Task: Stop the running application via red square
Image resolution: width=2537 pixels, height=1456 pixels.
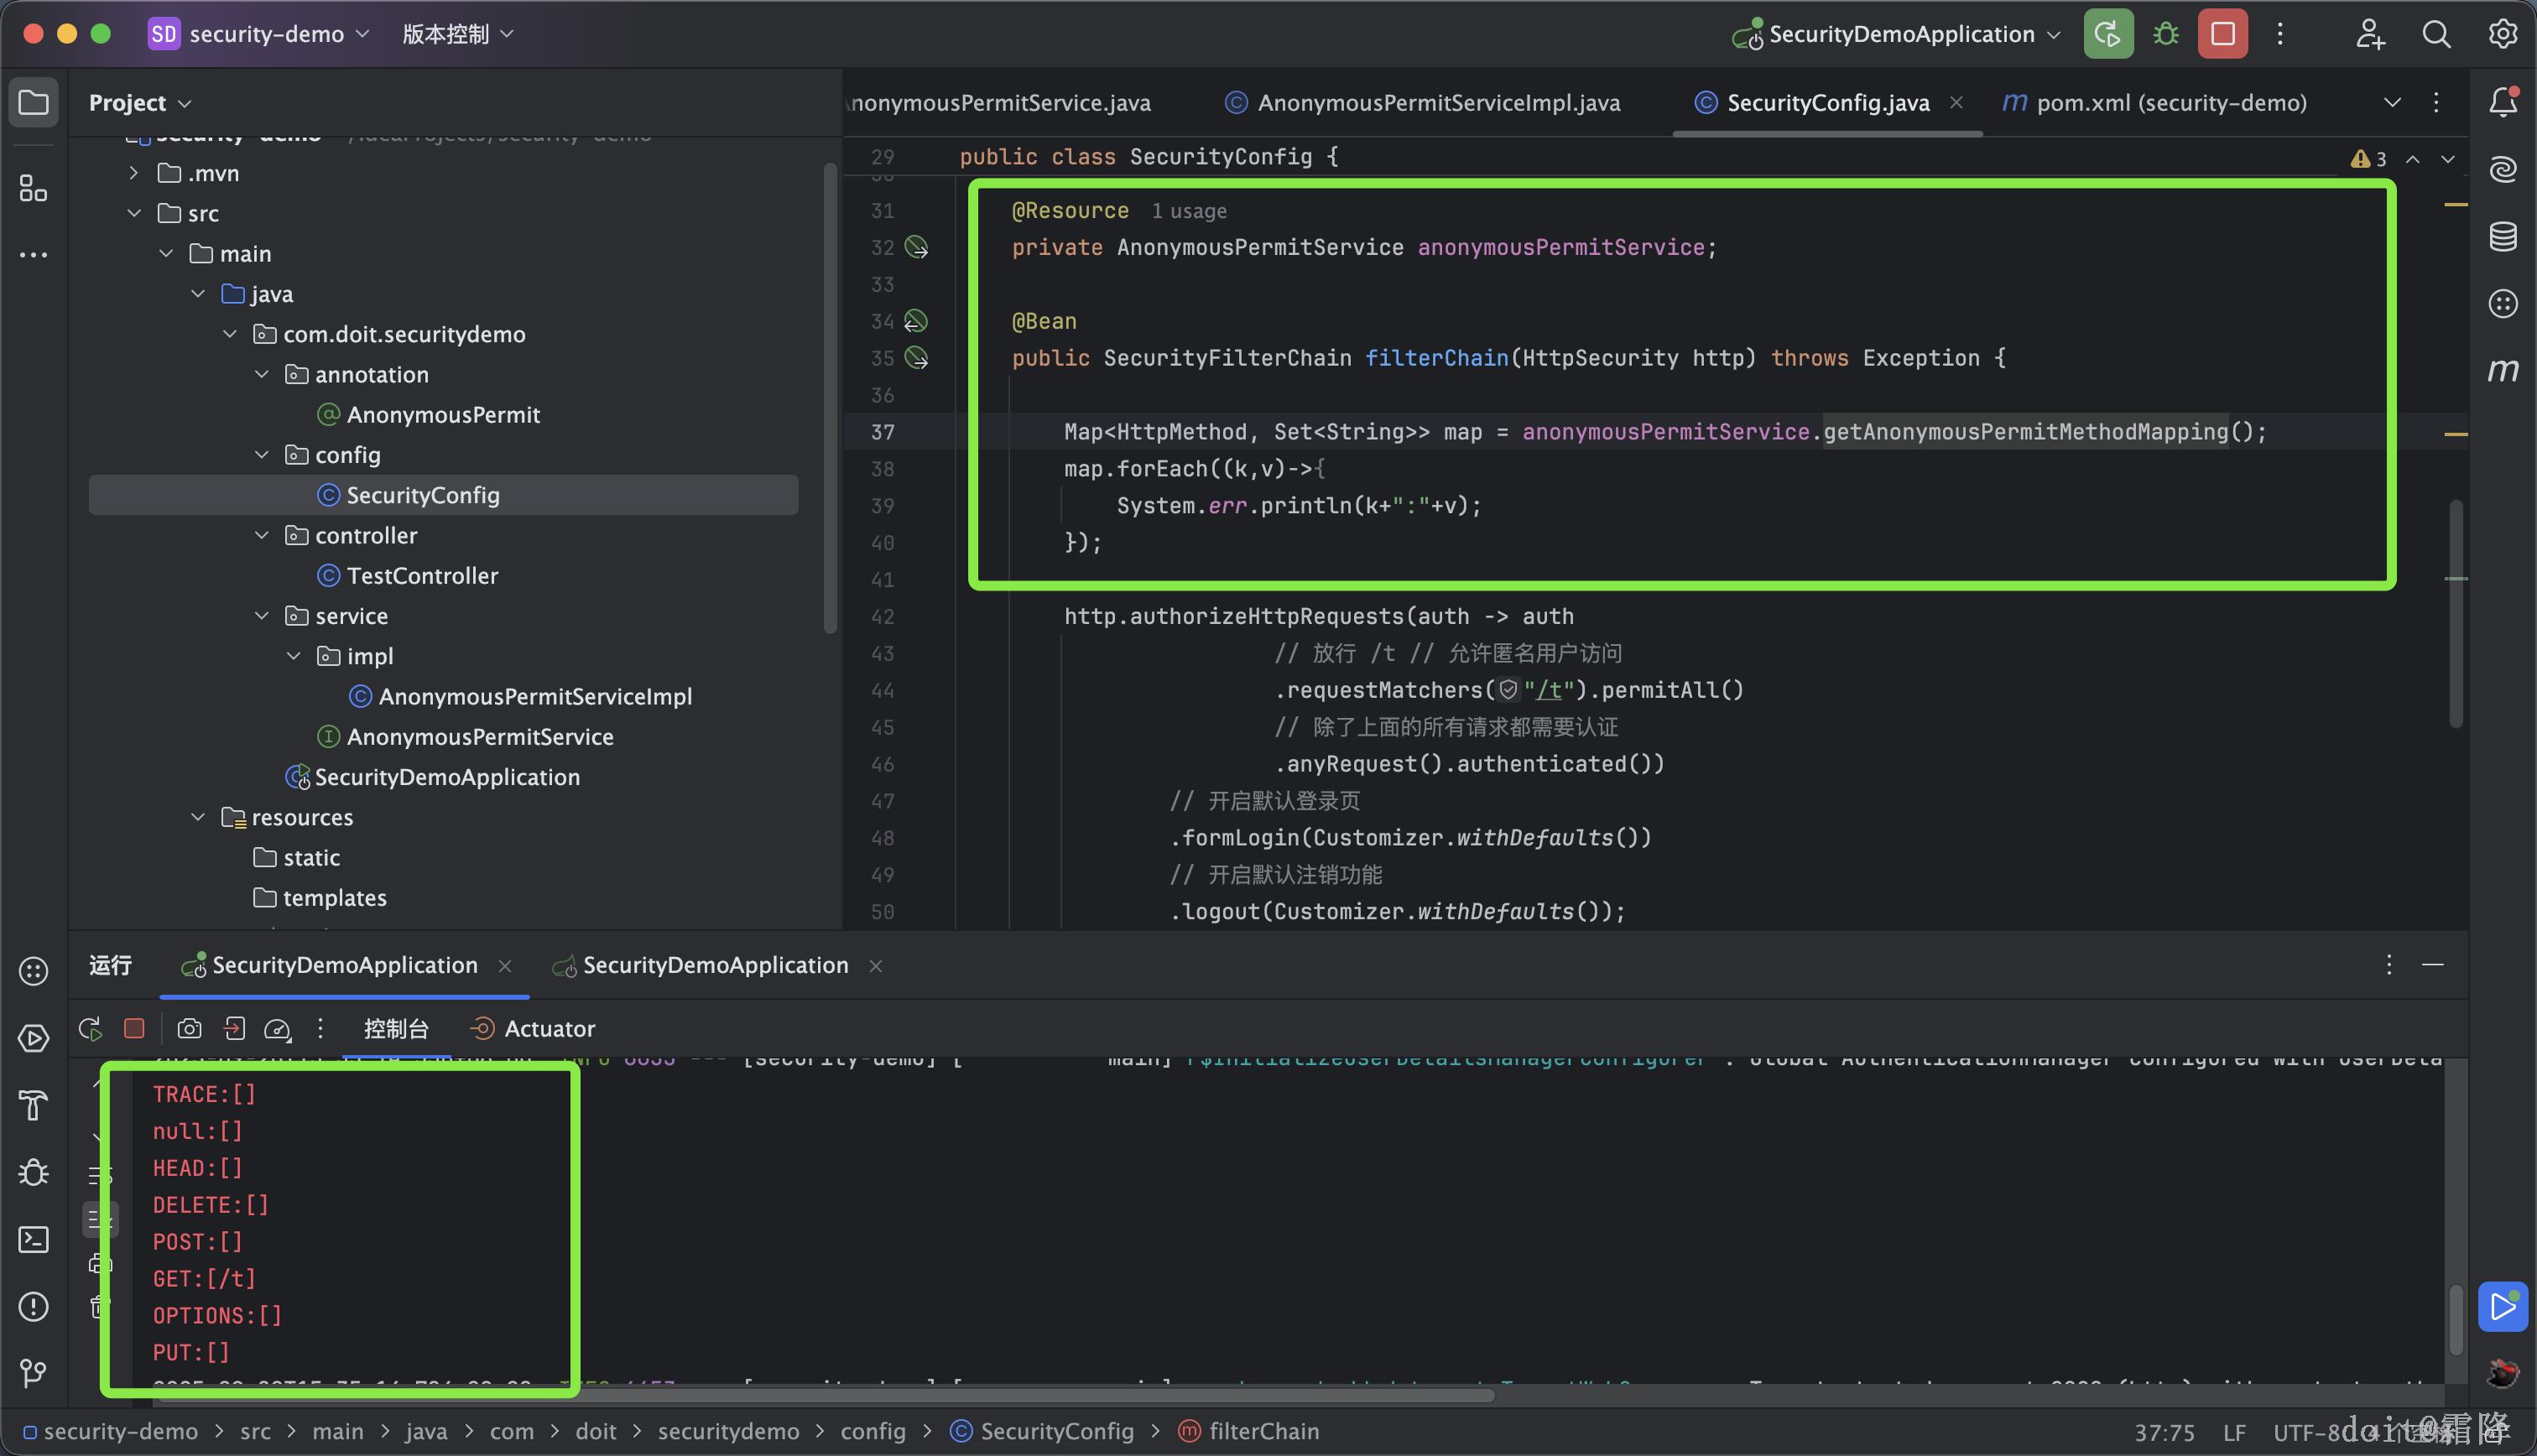Action: pos(2222,34)
